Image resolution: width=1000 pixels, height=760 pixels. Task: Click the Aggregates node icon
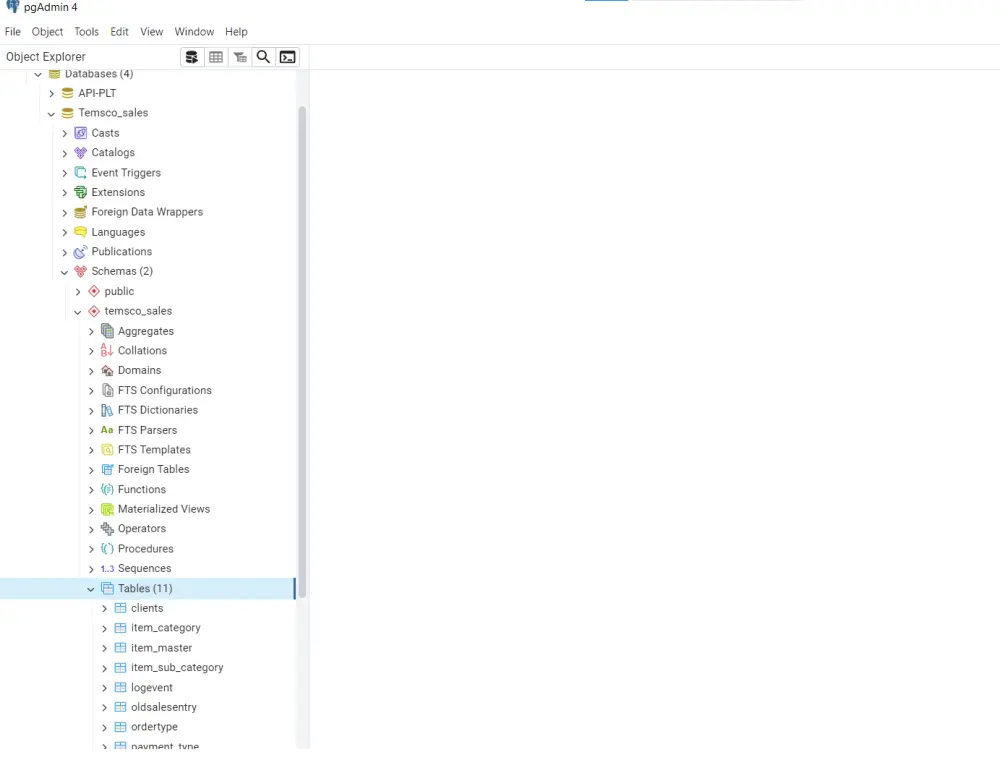107,331
